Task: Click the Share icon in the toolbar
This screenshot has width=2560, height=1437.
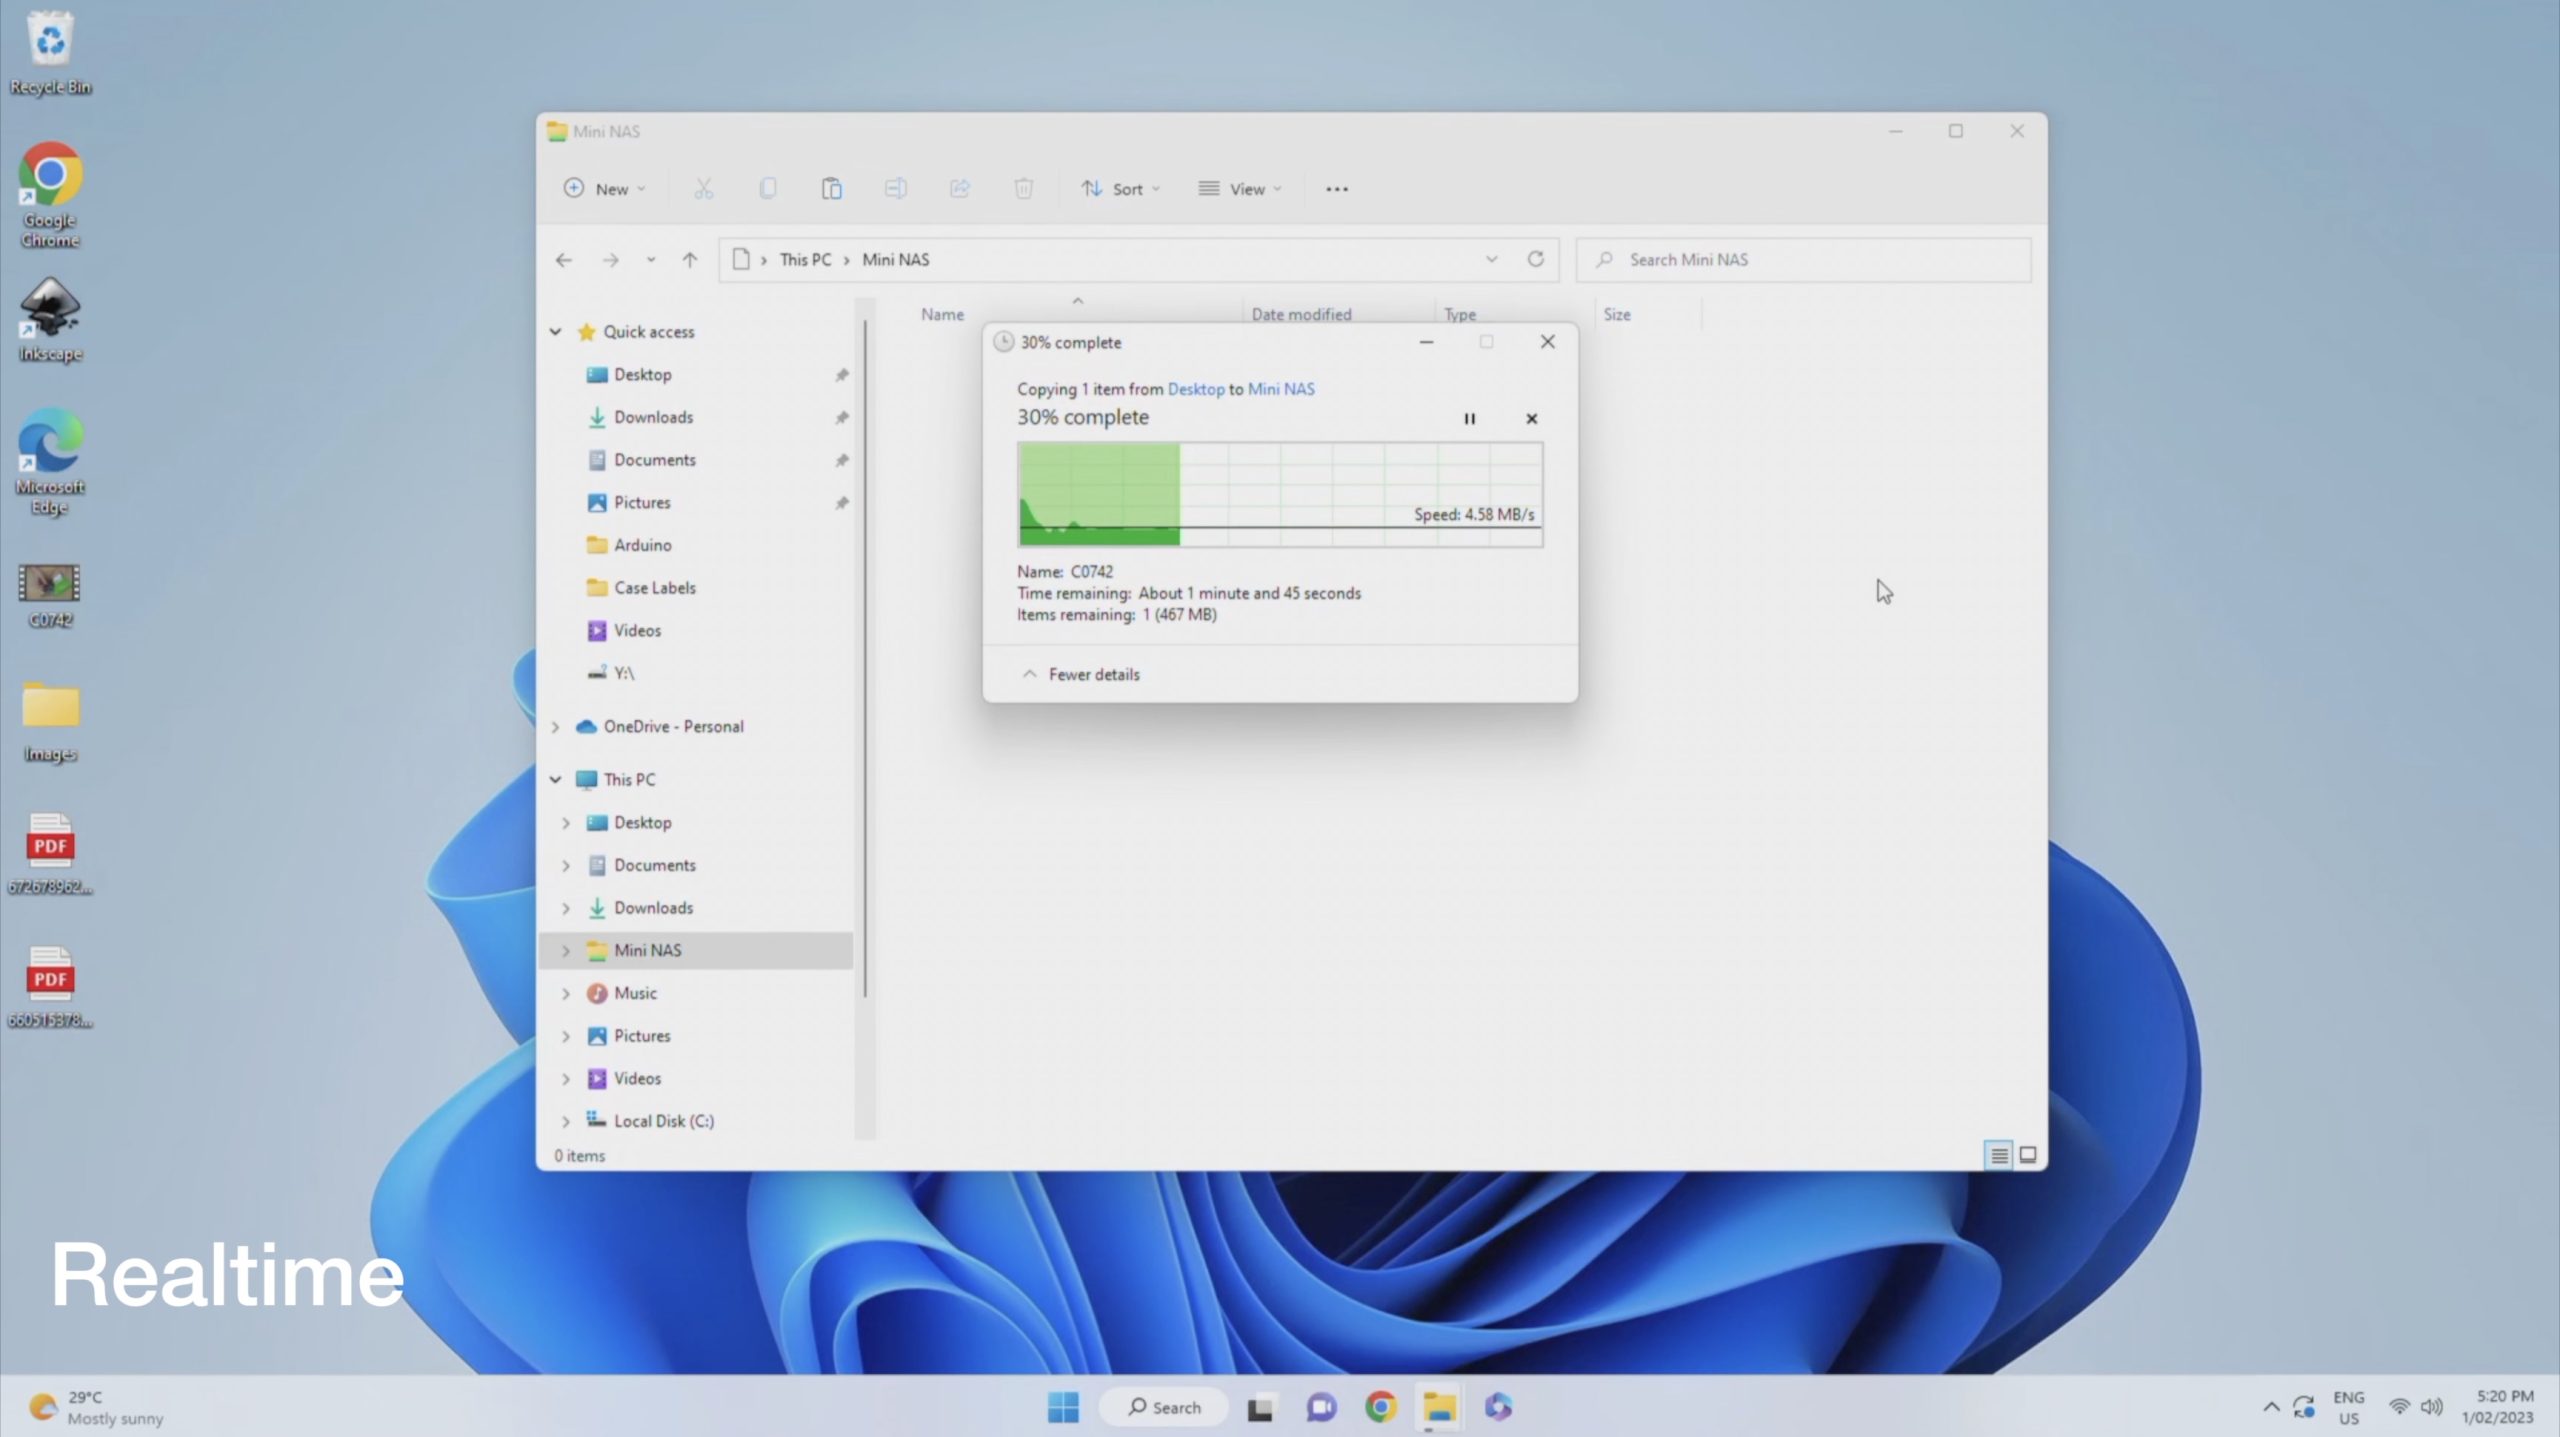Action: 959,188
